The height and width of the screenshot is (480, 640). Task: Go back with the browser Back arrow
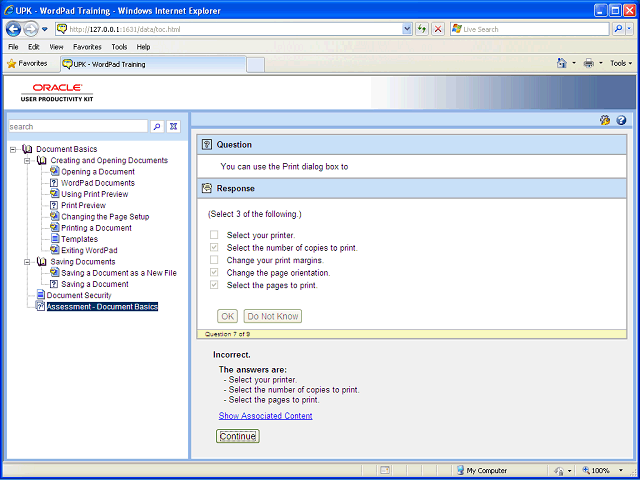pyautogui.click(x=14, y=29)
